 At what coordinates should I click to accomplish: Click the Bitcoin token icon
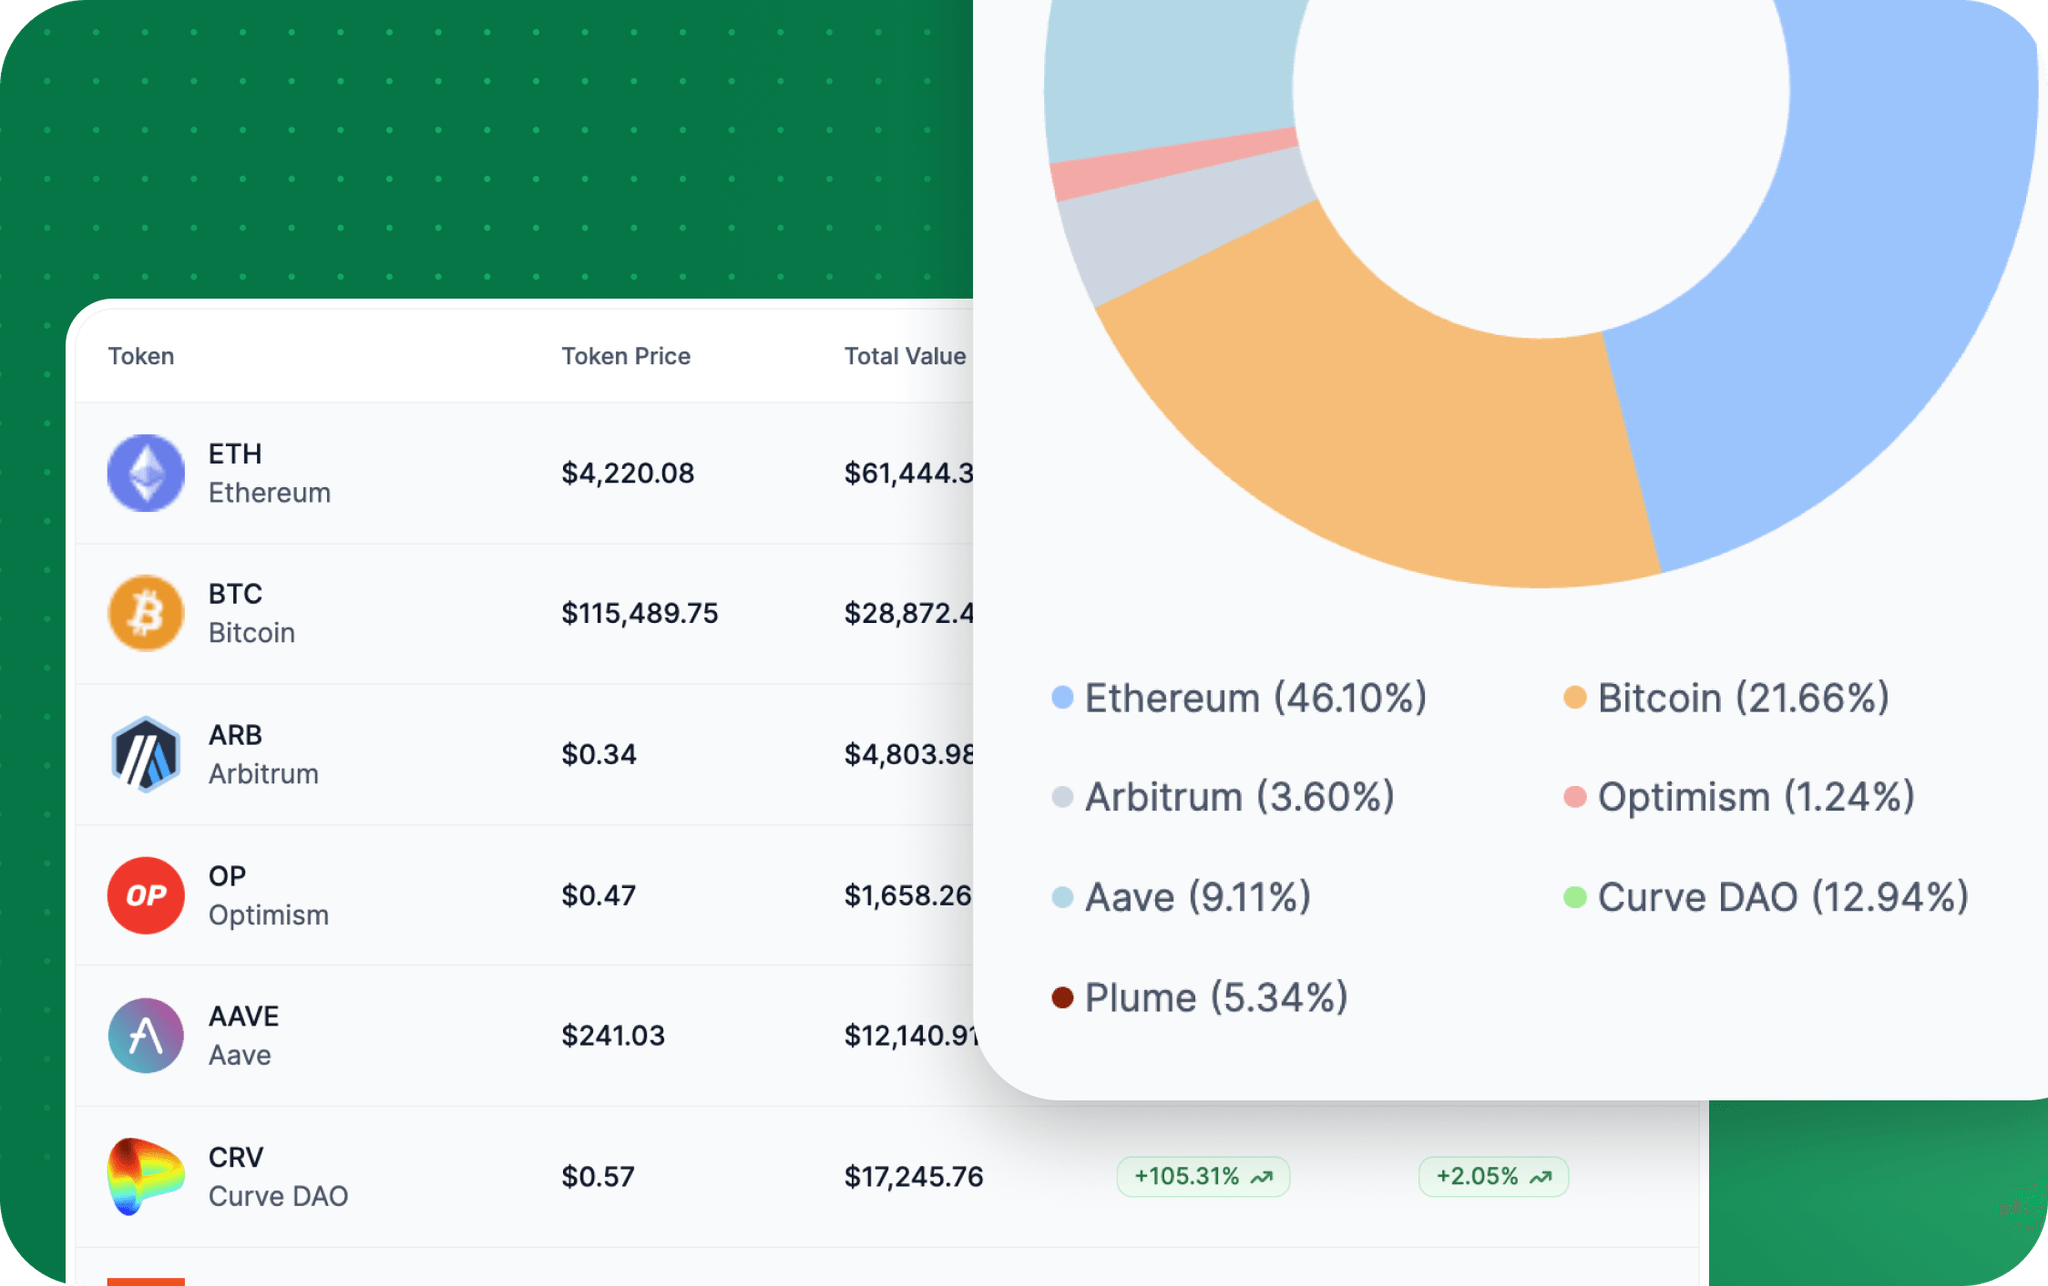[x=146, y=613]
